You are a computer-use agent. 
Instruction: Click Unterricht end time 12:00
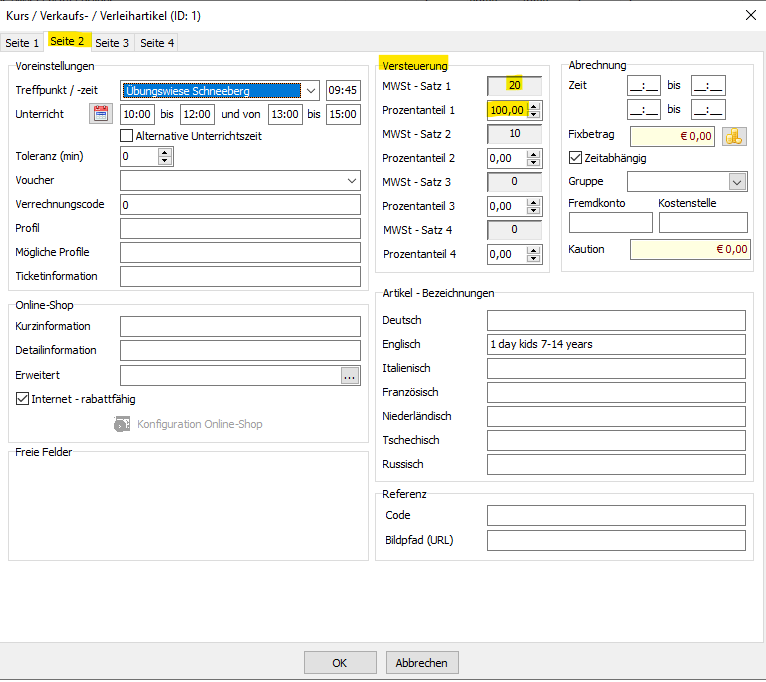pyautogui.click(x=197, y=114)
